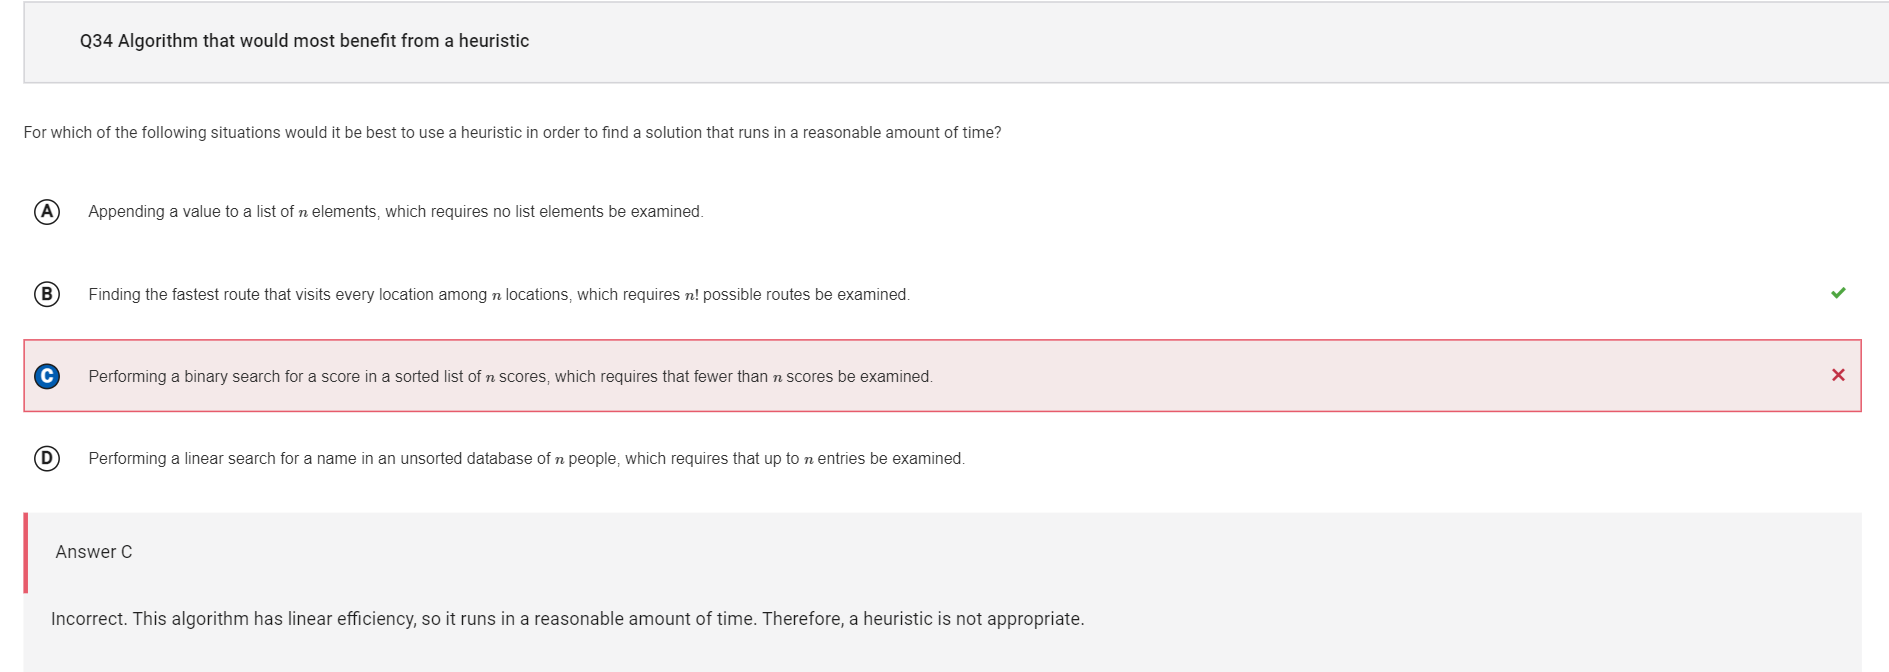
Task: Select answer choice A radio circle
Action: click(x=47, y=212)
